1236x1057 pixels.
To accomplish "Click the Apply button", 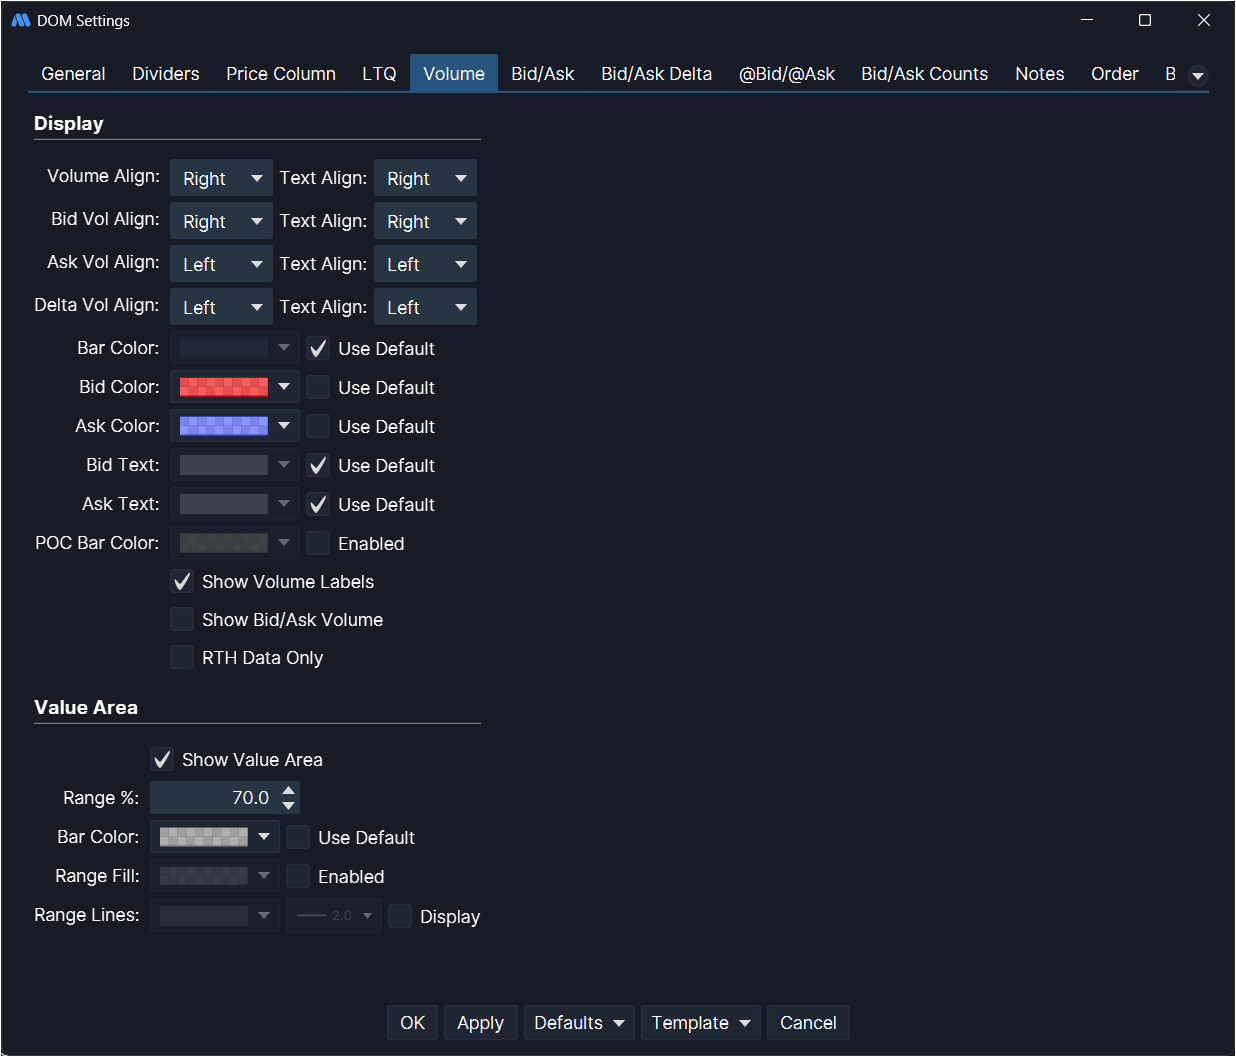I will (480, 1023).
